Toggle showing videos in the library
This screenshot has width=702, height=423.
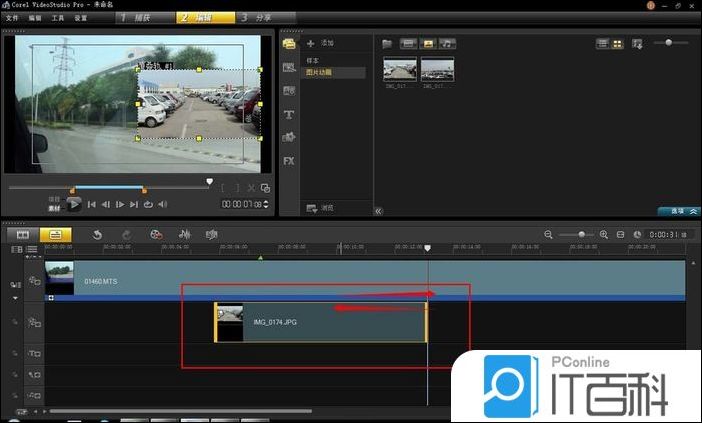point(408,44)
